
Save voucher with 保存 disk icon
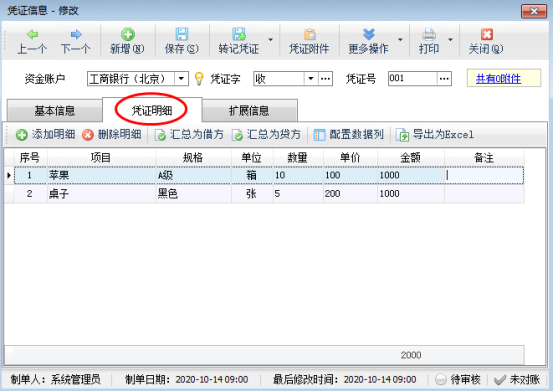coord(182,34)
